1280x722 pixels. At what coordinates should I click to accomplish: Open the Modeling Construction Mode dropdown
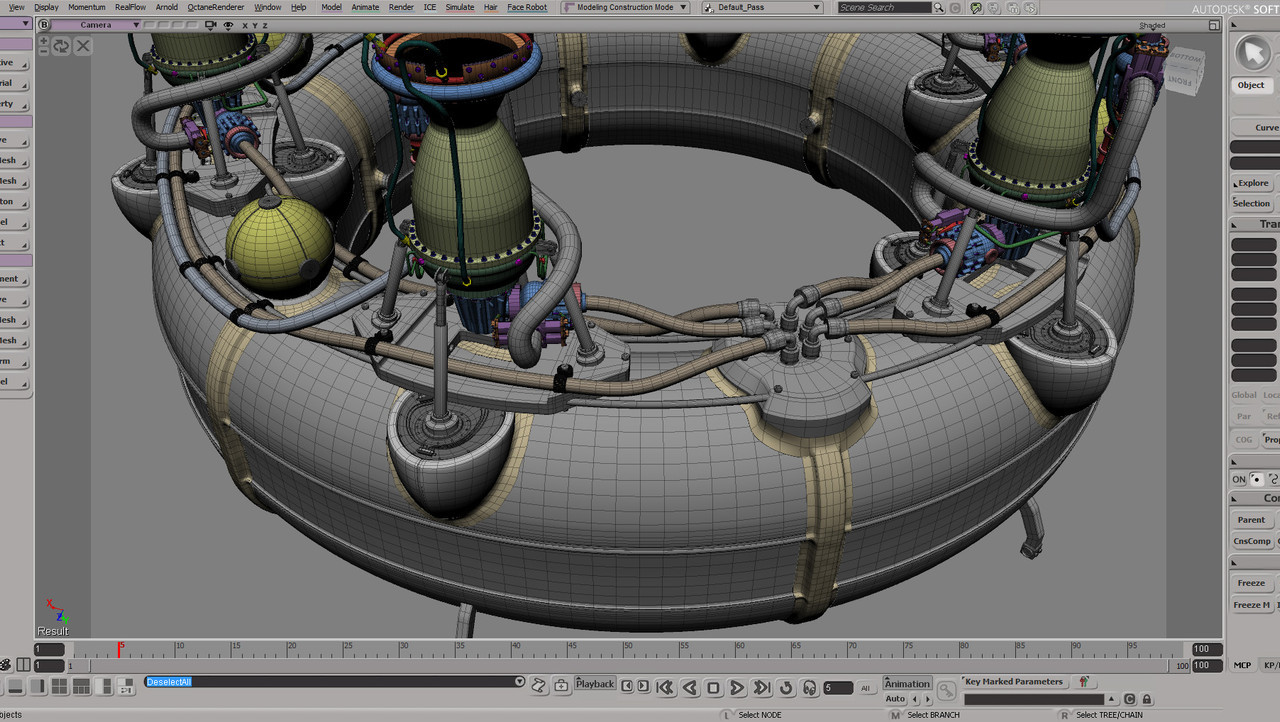click(625, 7)
